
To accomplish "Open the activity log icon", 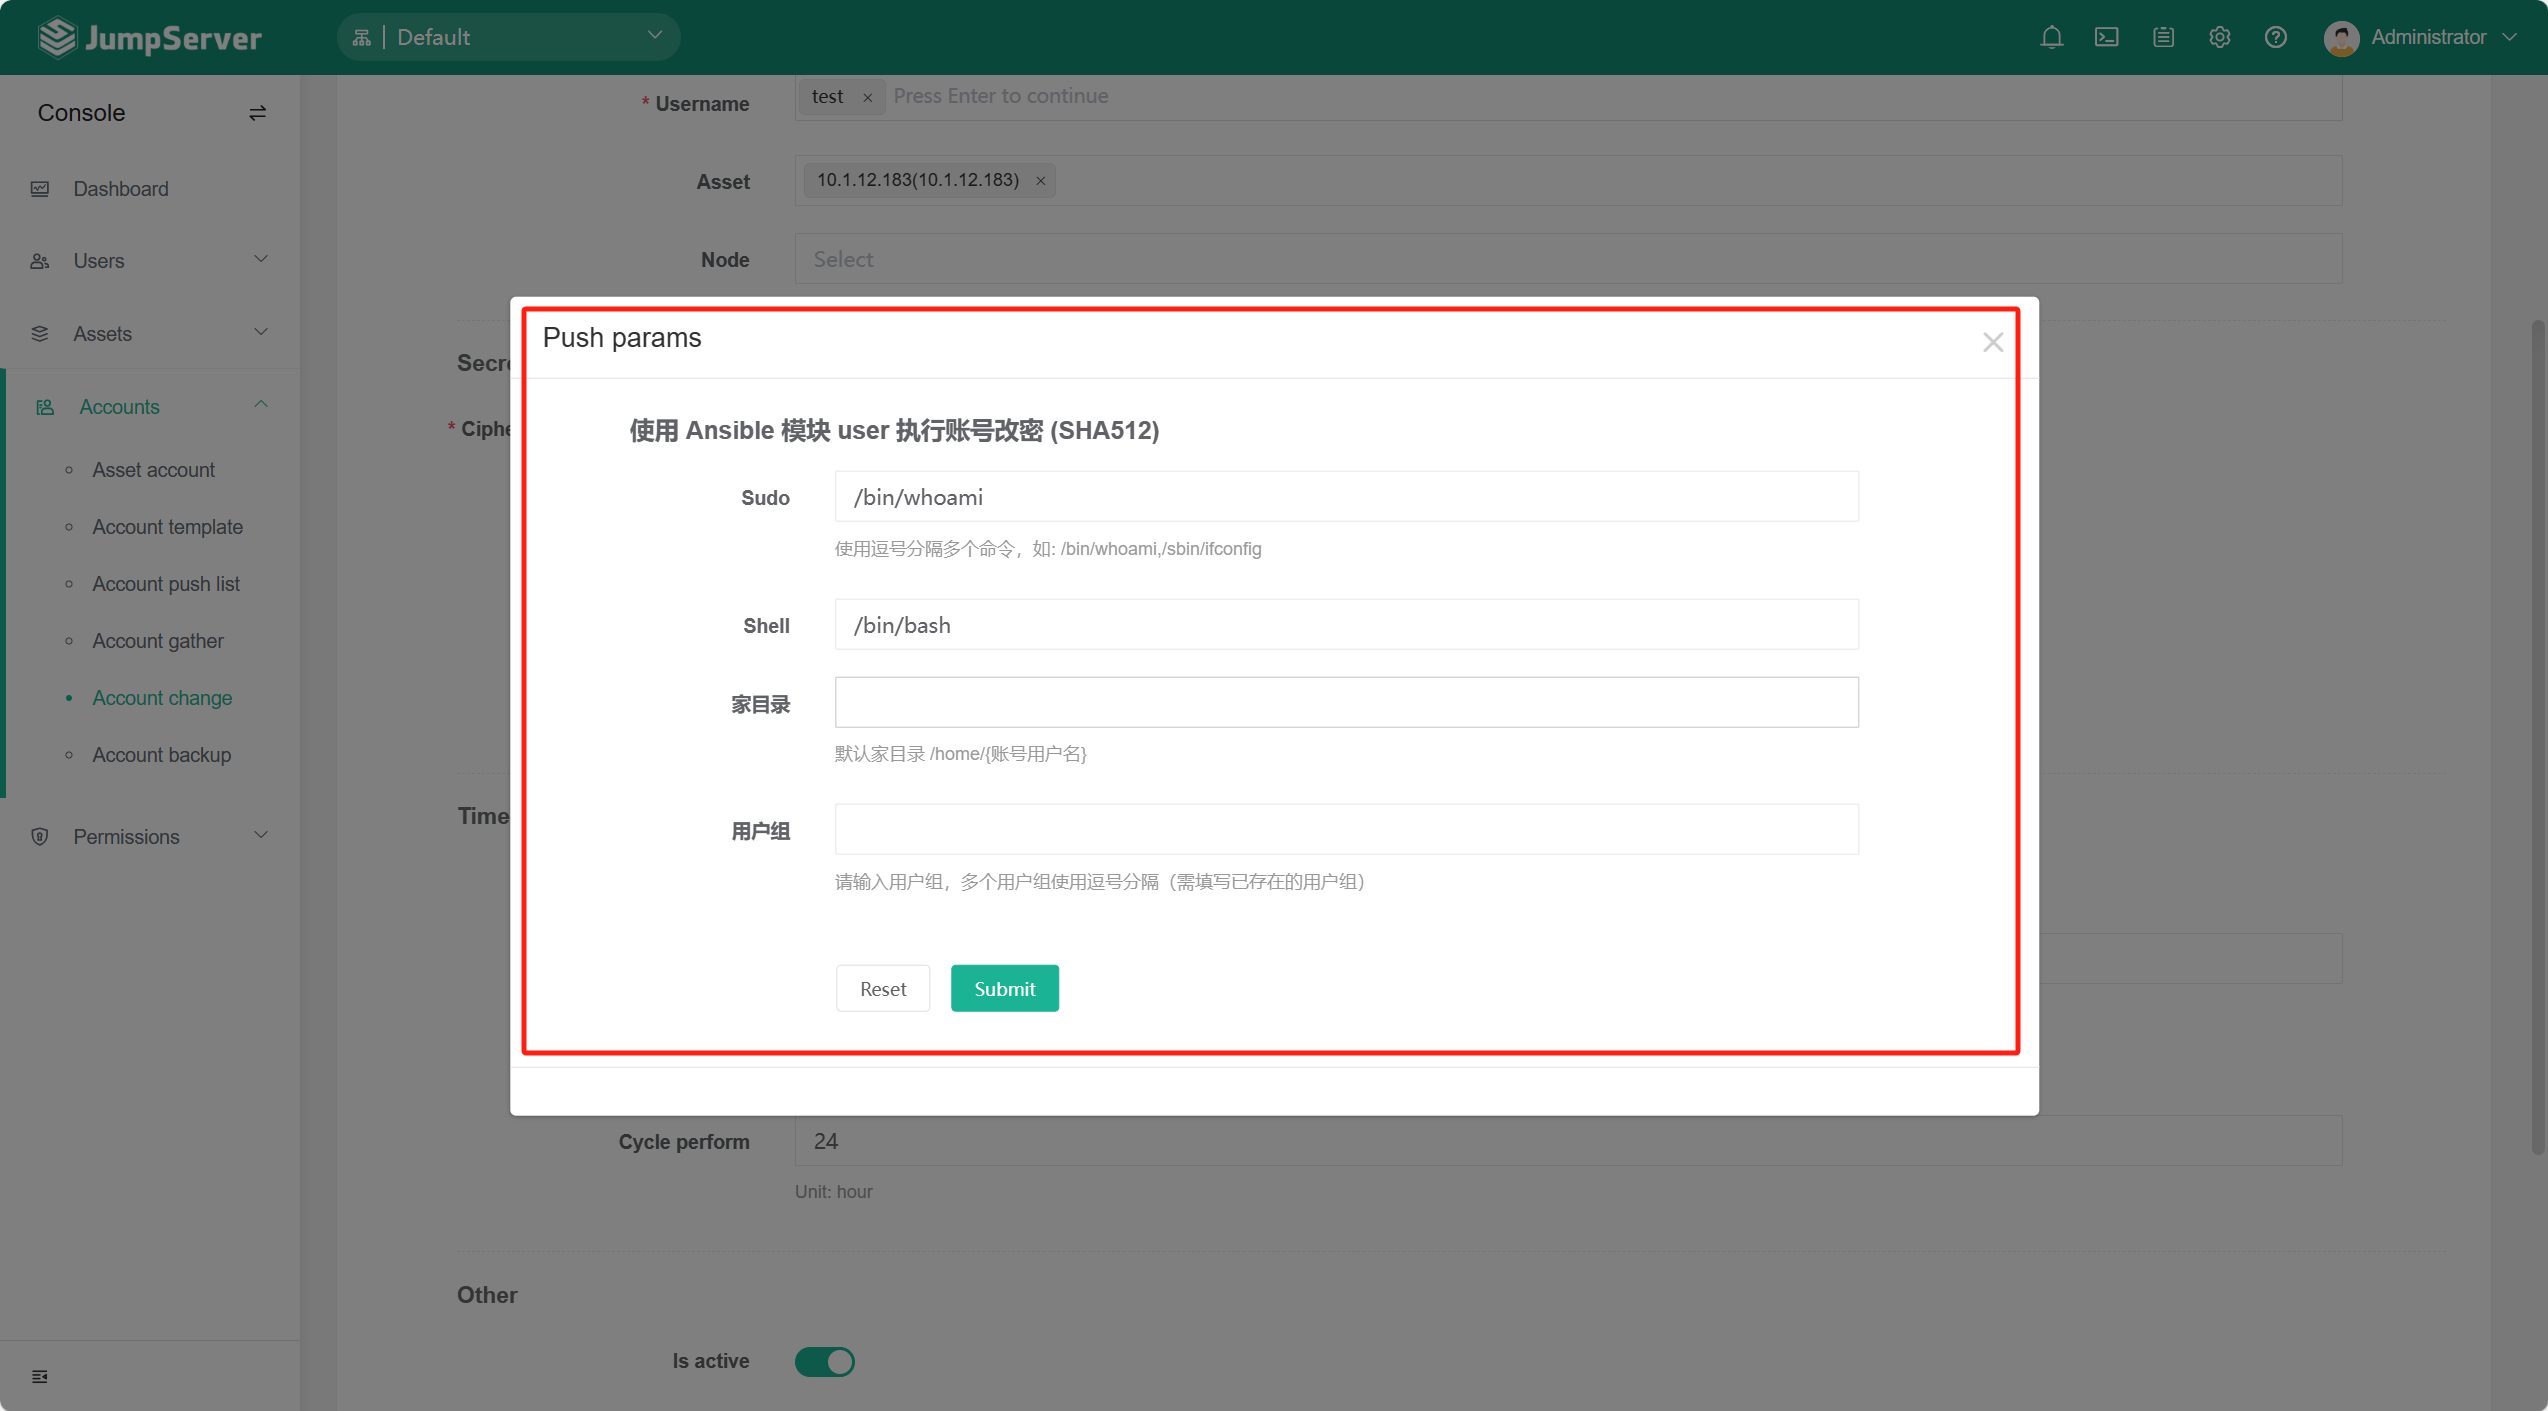I will tap(2163, 37).
